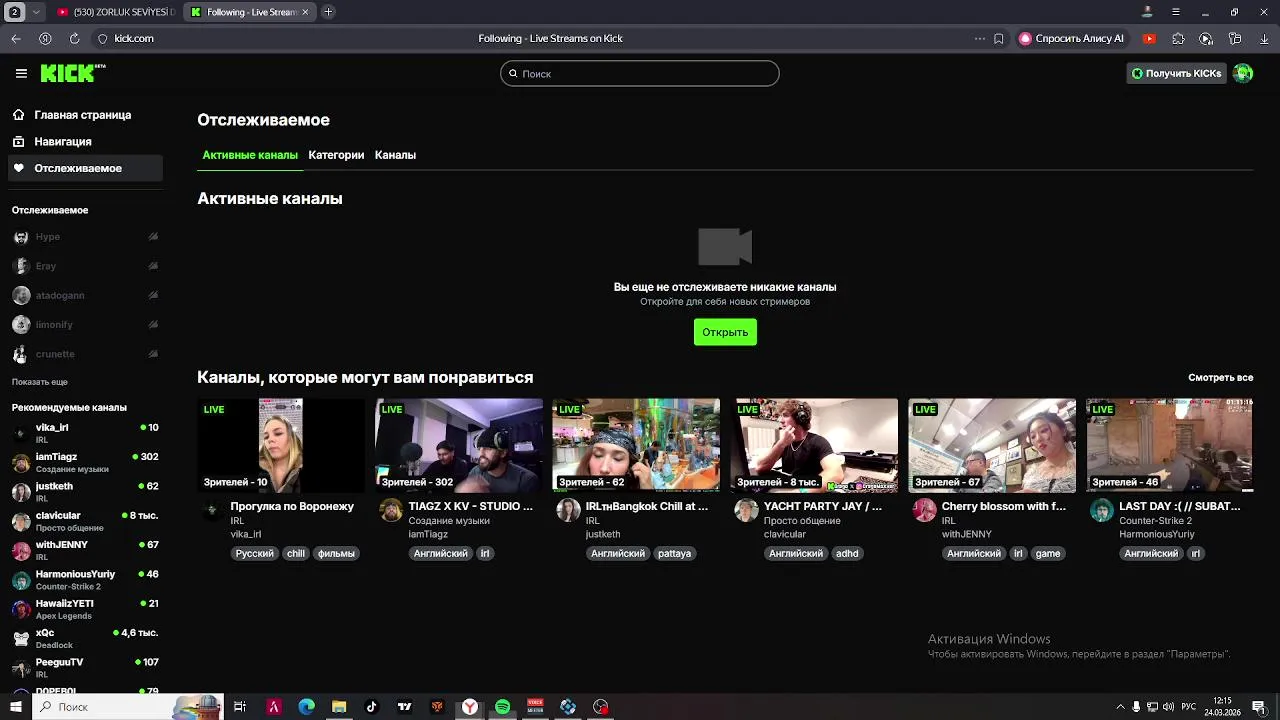Select the pattaya tag
The image size is (1280, 720).
point(674,553)
